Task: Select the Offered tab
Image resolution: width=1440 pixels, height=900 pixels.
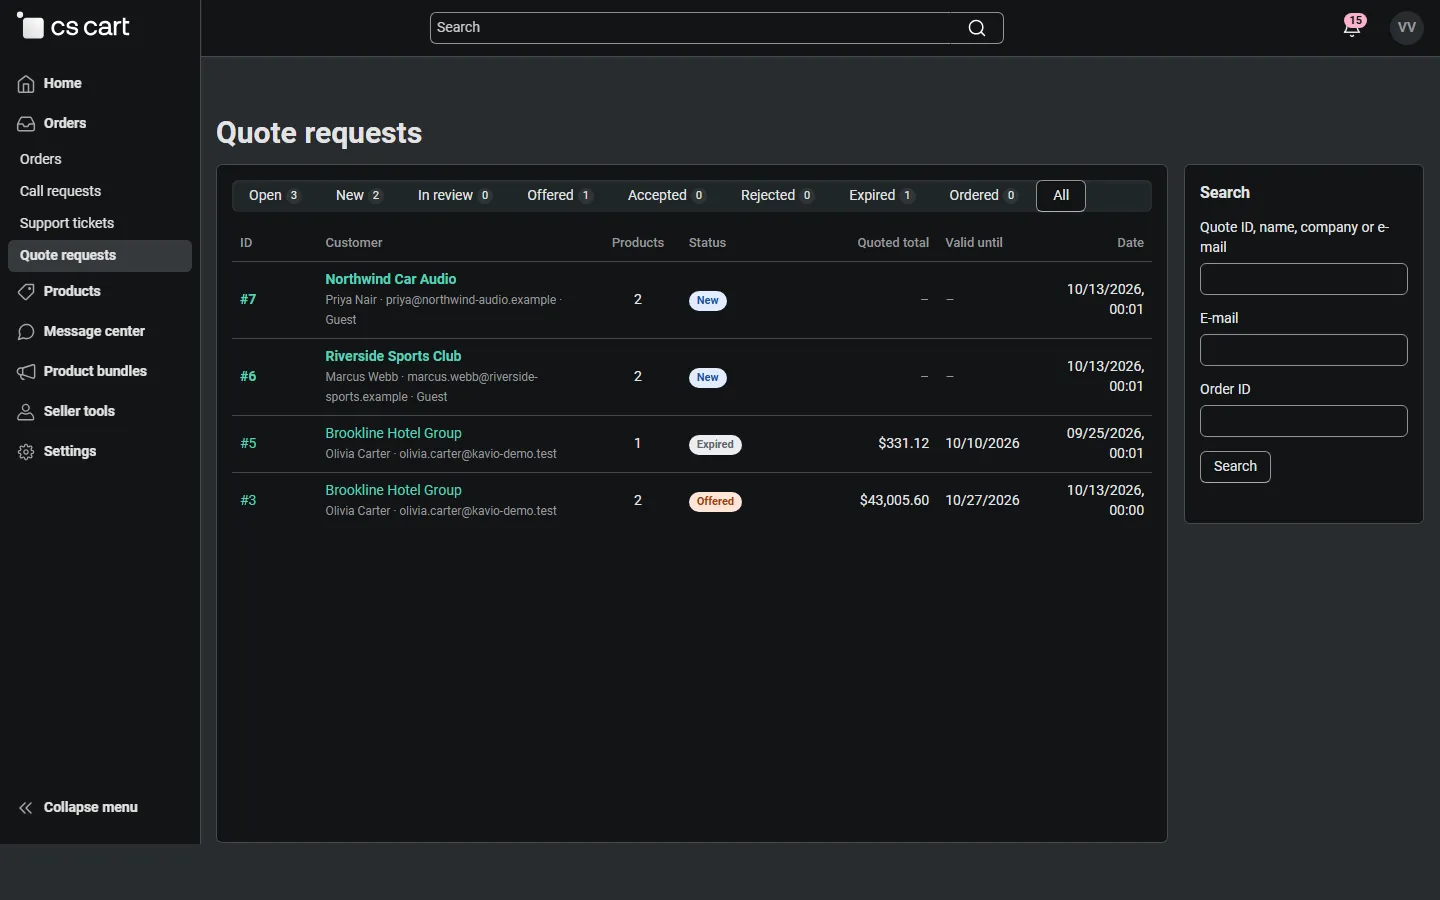Action: point(560,196)
